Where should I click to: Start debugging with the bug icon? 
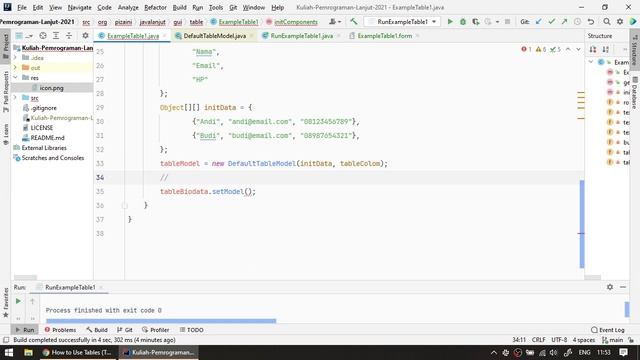(463, 22)
